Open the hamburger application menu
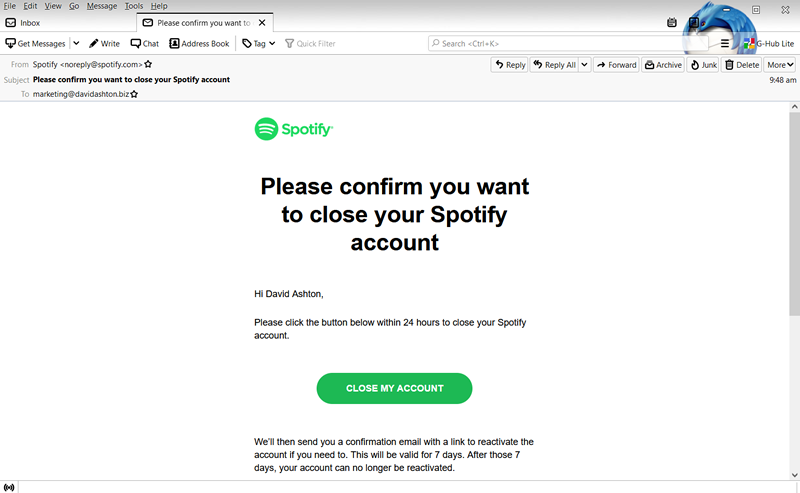The height and width of the screenshot is (493, 800). (724, 43)
